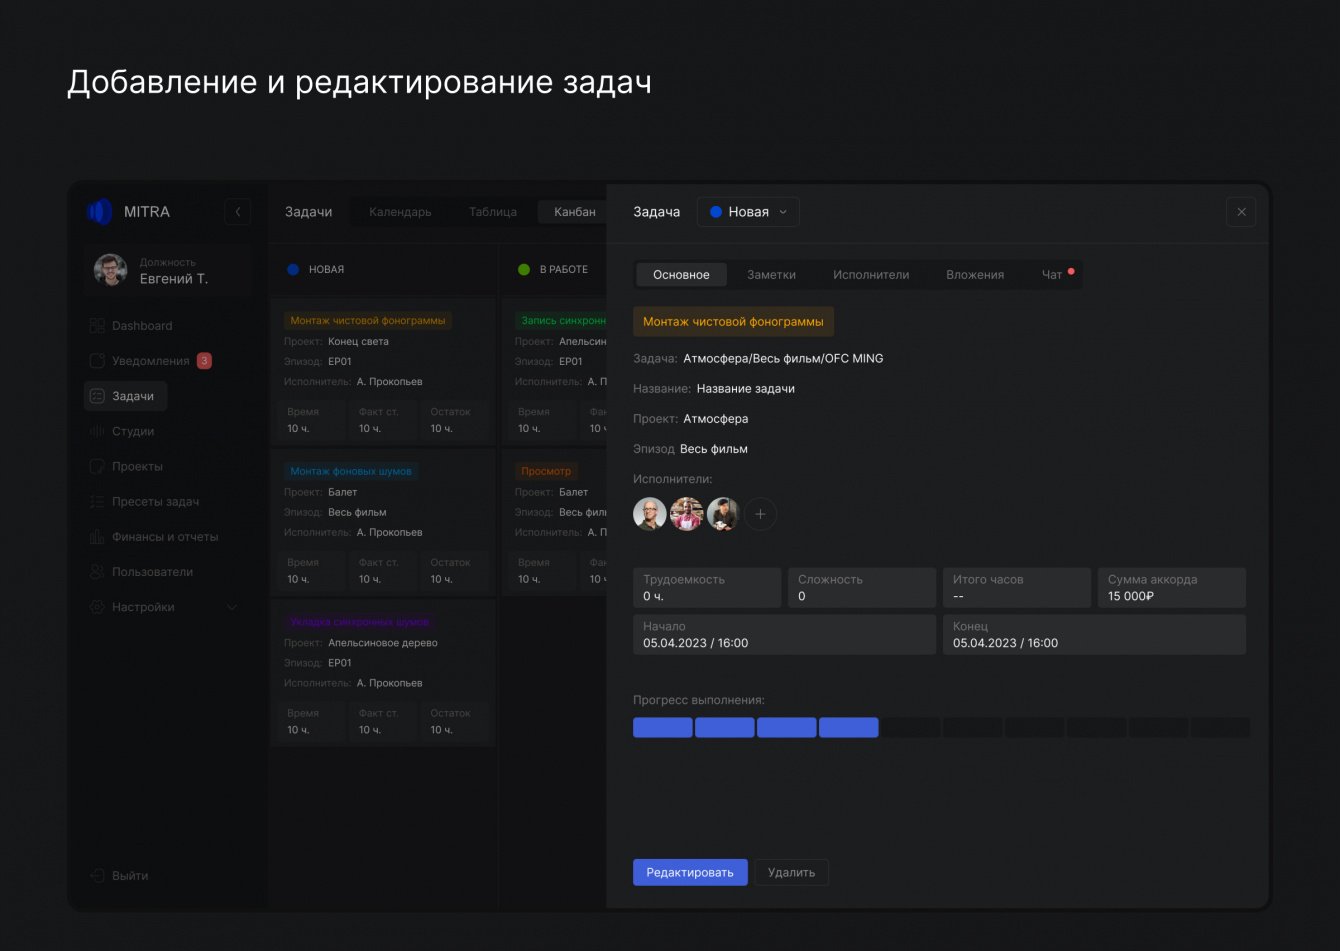Open the Вложения tab
Image resolution: width=1340 pixels, height=951 pixels.
click(975, 275)
